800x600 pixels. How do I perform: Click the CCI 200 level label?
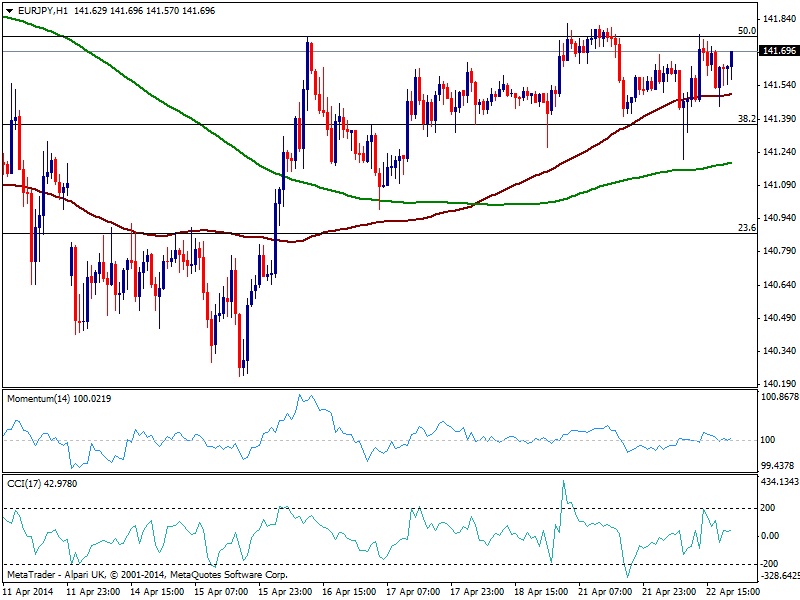[x=768, y=508]
